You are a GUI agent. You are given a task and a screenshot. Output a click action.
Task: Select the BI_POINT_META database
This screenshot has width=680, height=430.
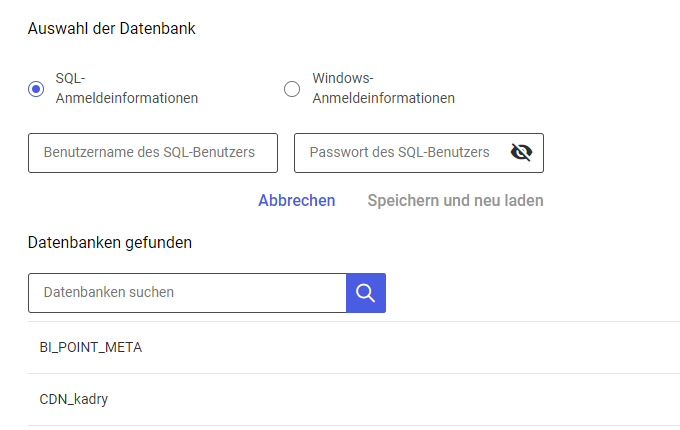click(354, 347)
